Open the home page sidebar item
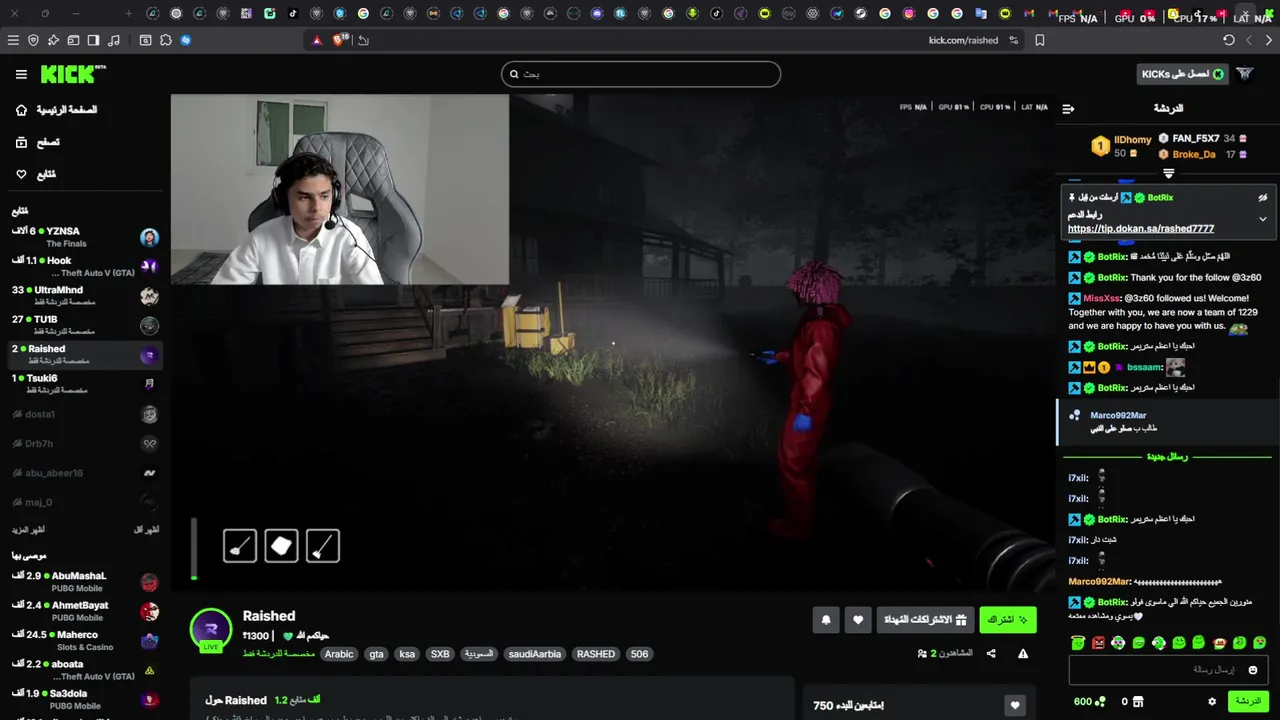 tap(56, 110)
